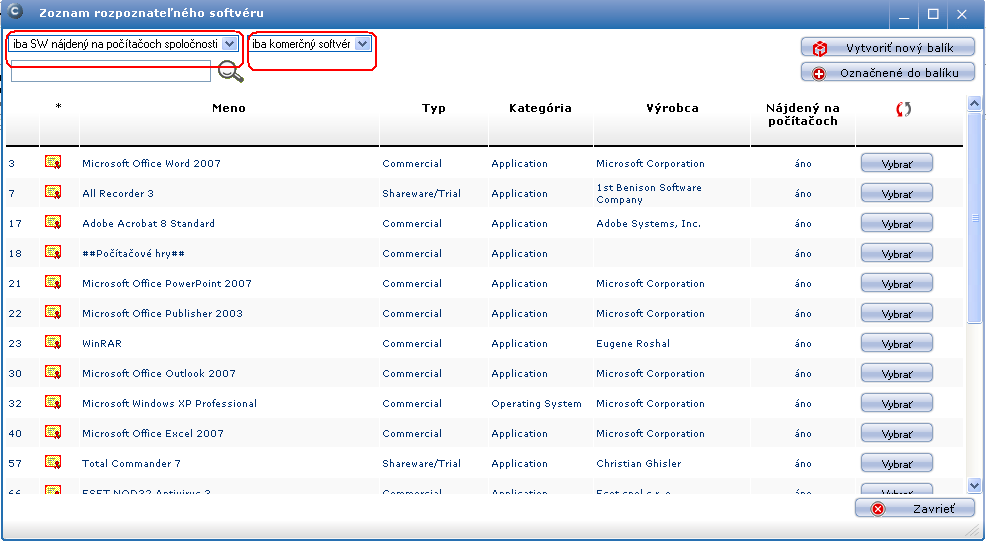
Task: Minimize the window
Action: pyautogui.click(x=904, y=13)
